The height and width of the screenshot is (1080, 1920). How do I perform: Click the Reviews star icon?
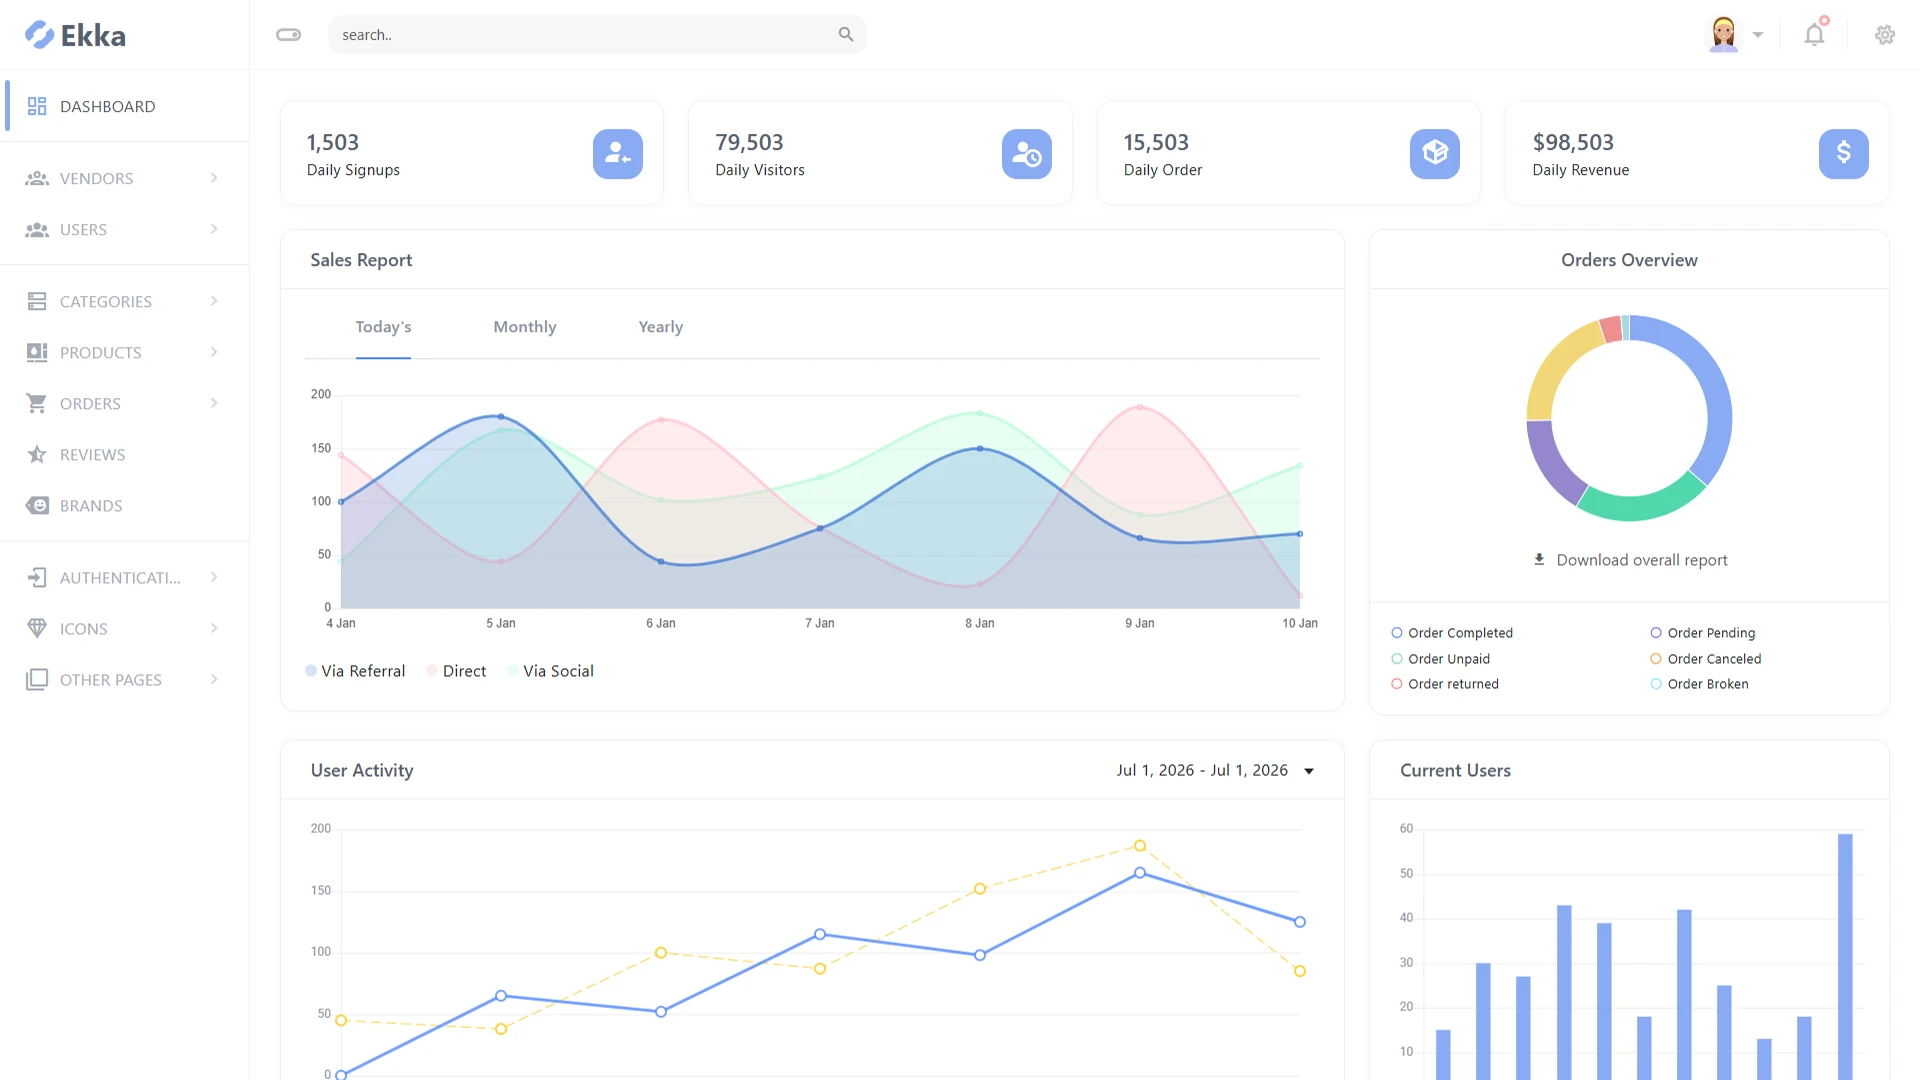coord(37,454)
